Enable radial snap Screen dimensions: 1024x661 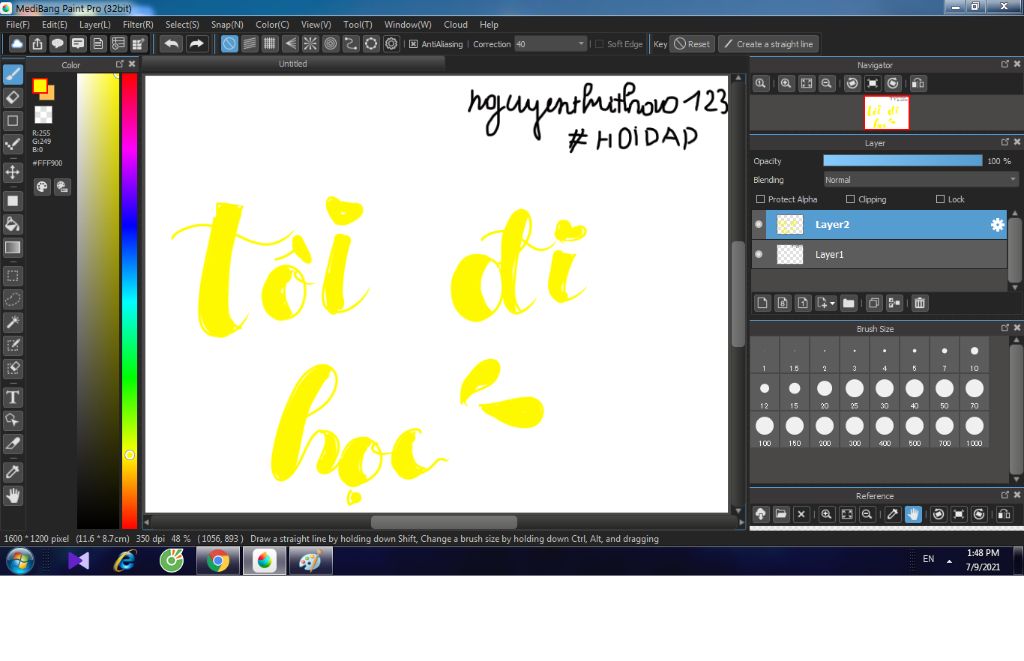[310, 44]
